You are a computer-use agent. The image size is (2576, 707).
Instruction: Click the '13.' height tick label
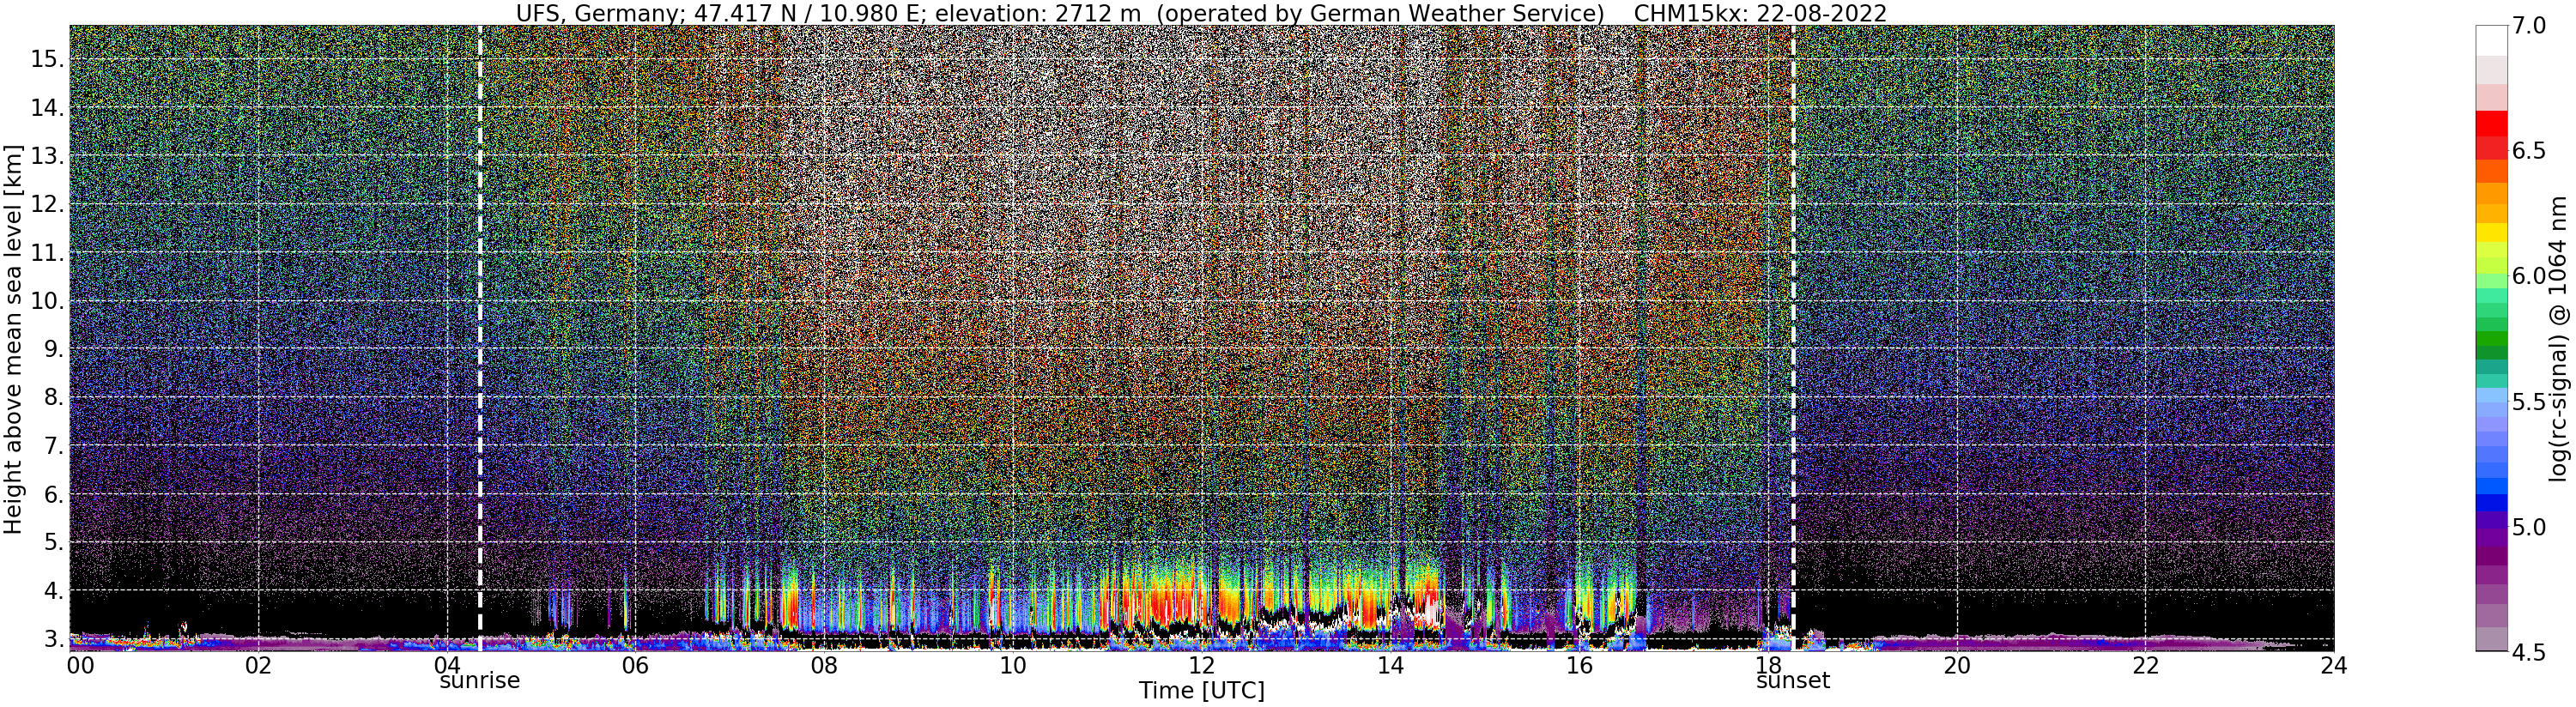click(x=46, y=155)
